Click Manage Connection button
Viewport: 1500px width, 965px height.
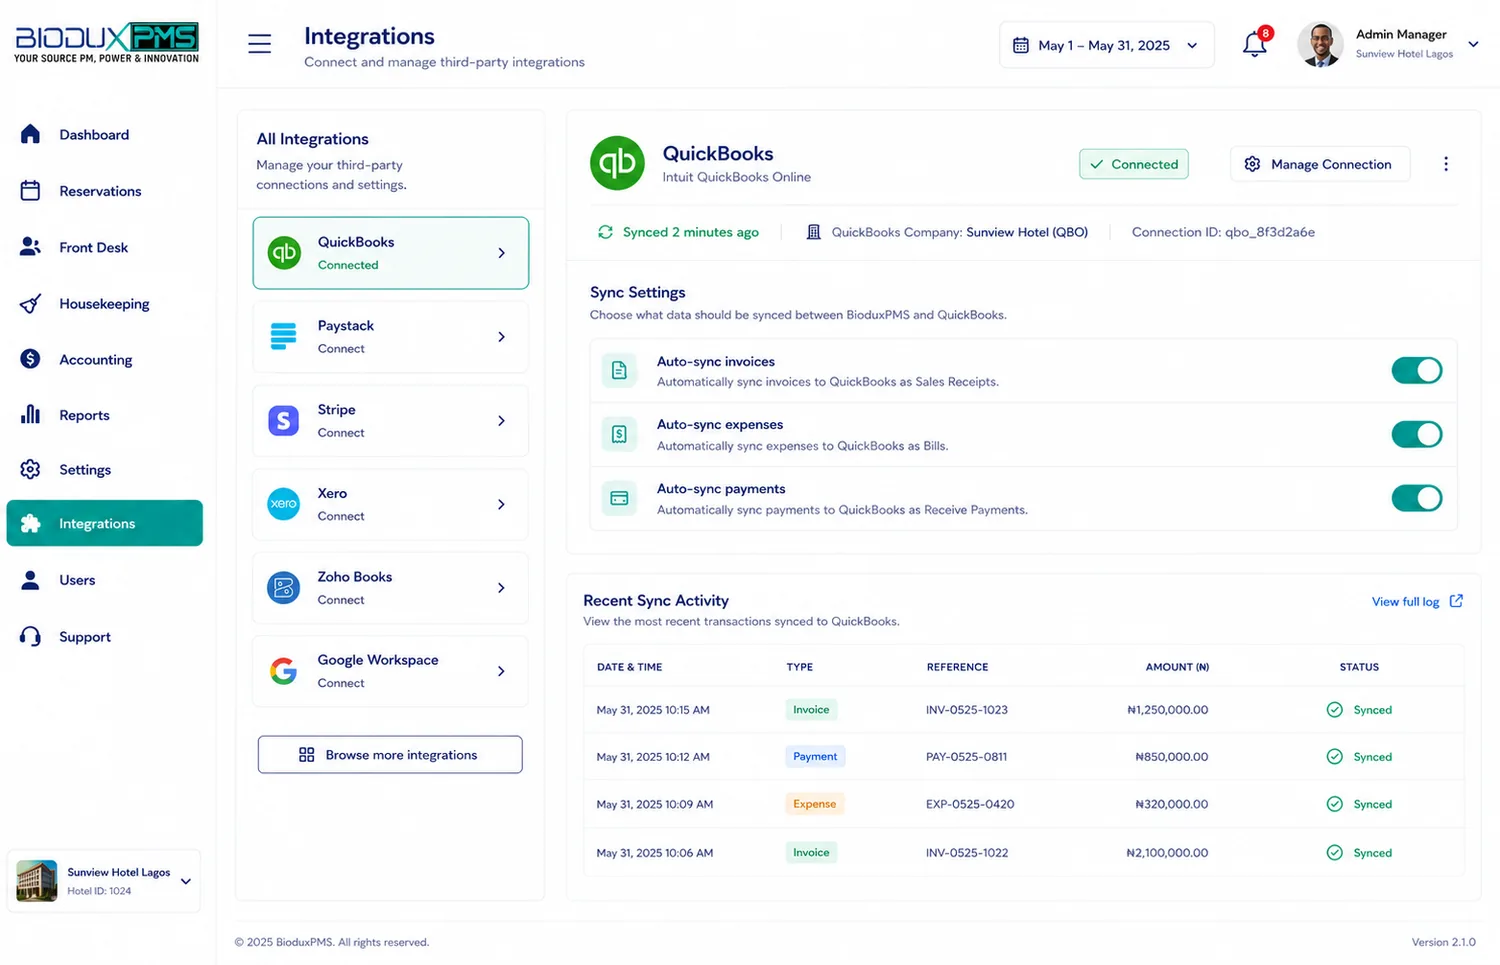[1320, 164]
